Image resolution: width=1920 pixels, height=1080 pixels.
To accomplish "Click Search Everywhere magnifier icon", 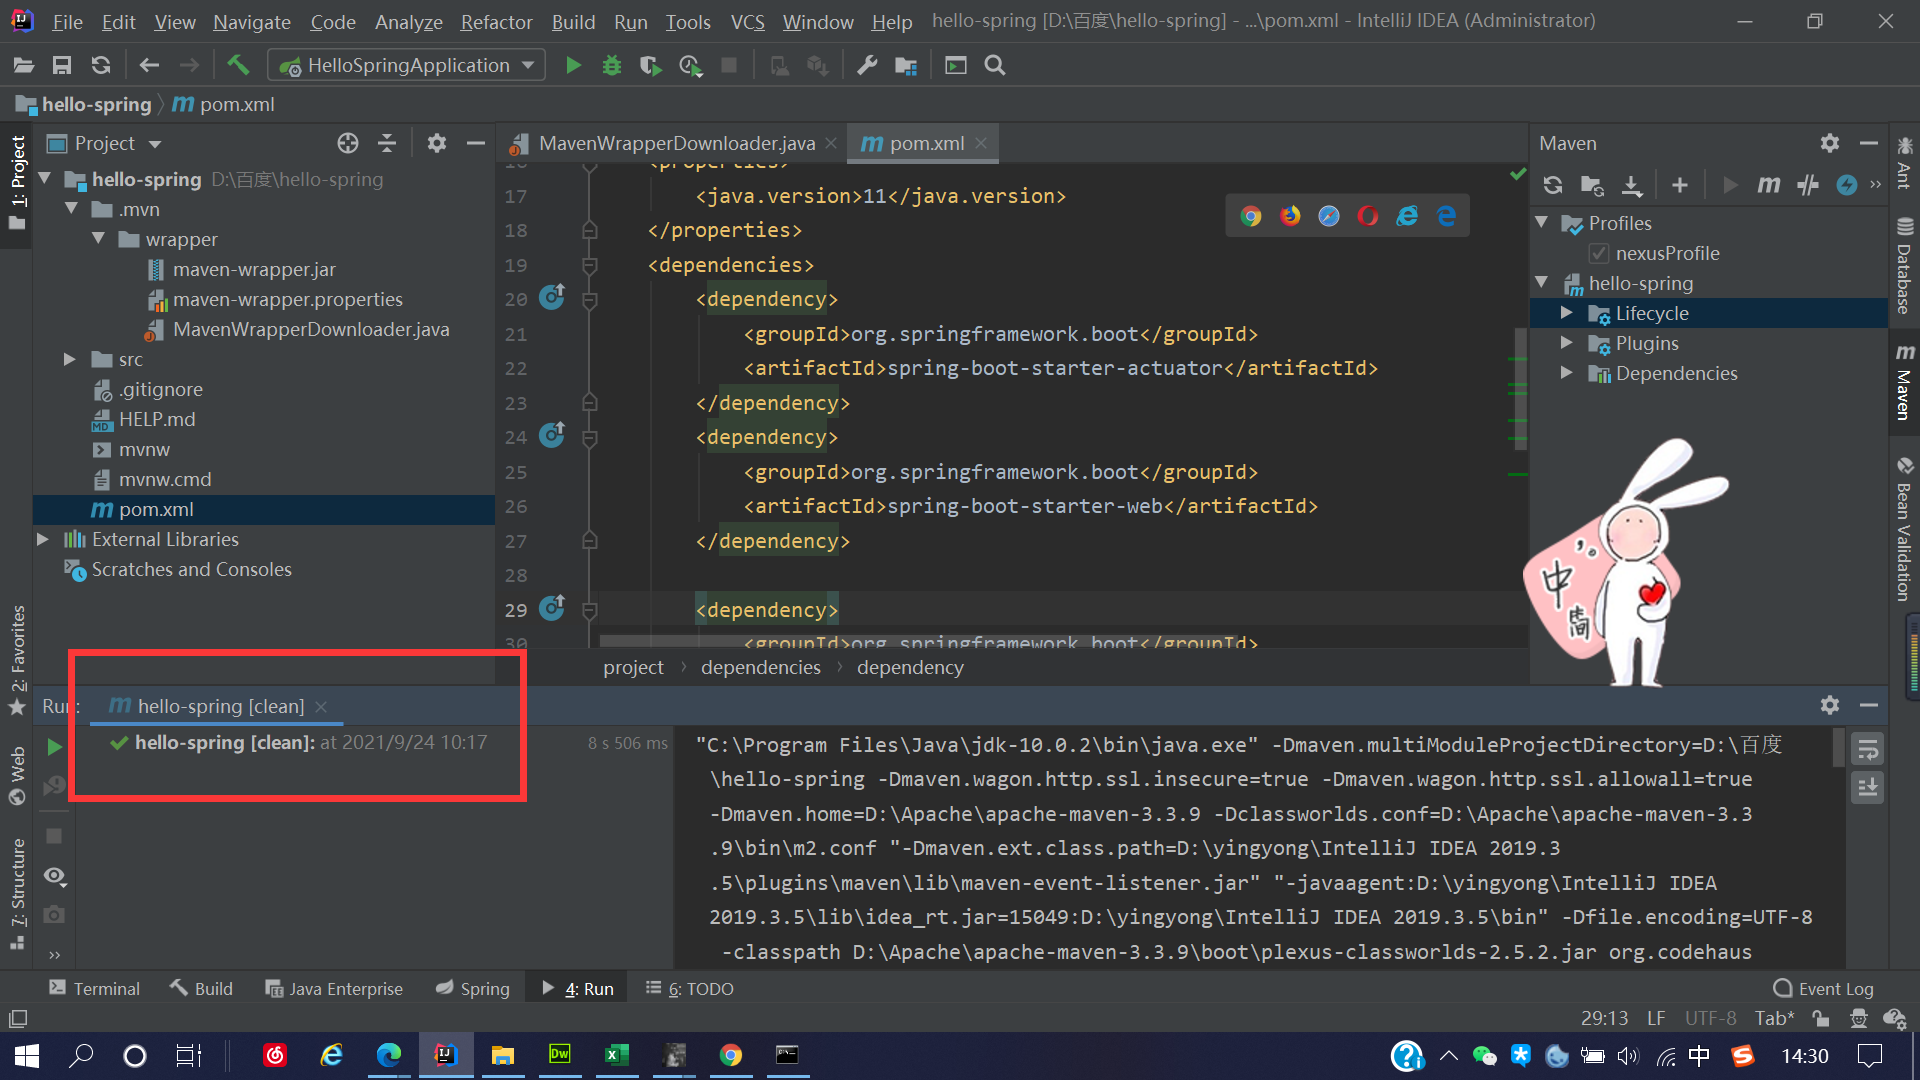I will [x=994, y=65].
